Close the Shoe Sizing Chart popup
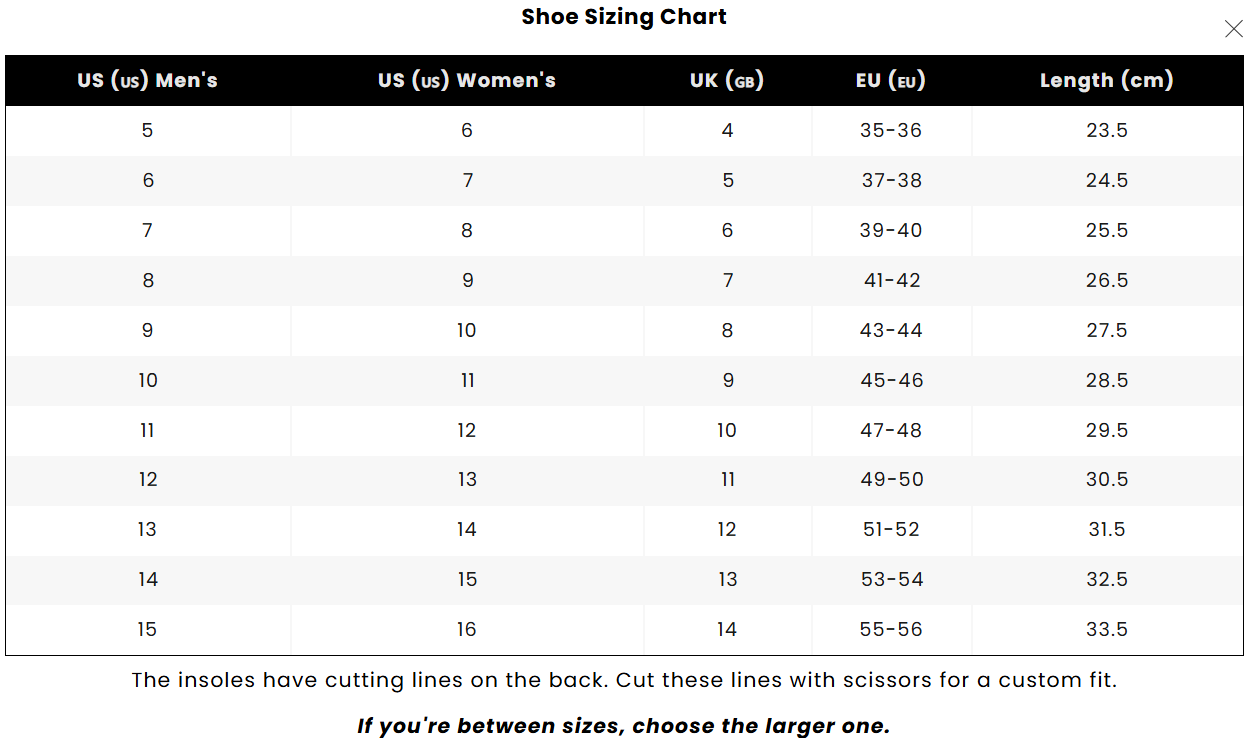Screen dimensions: 1250x738 click(1233, 29)
